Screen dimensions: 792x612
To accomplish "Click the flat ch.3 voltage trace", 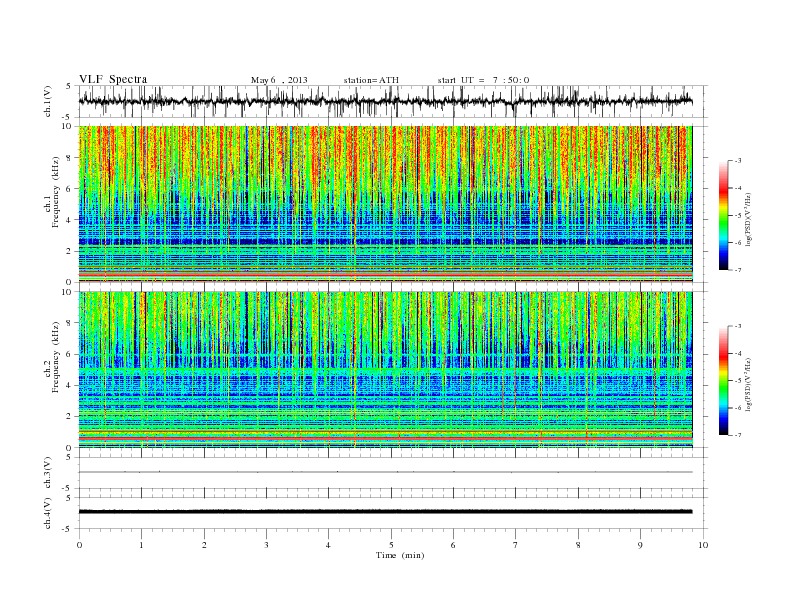I will click(385, 472).
